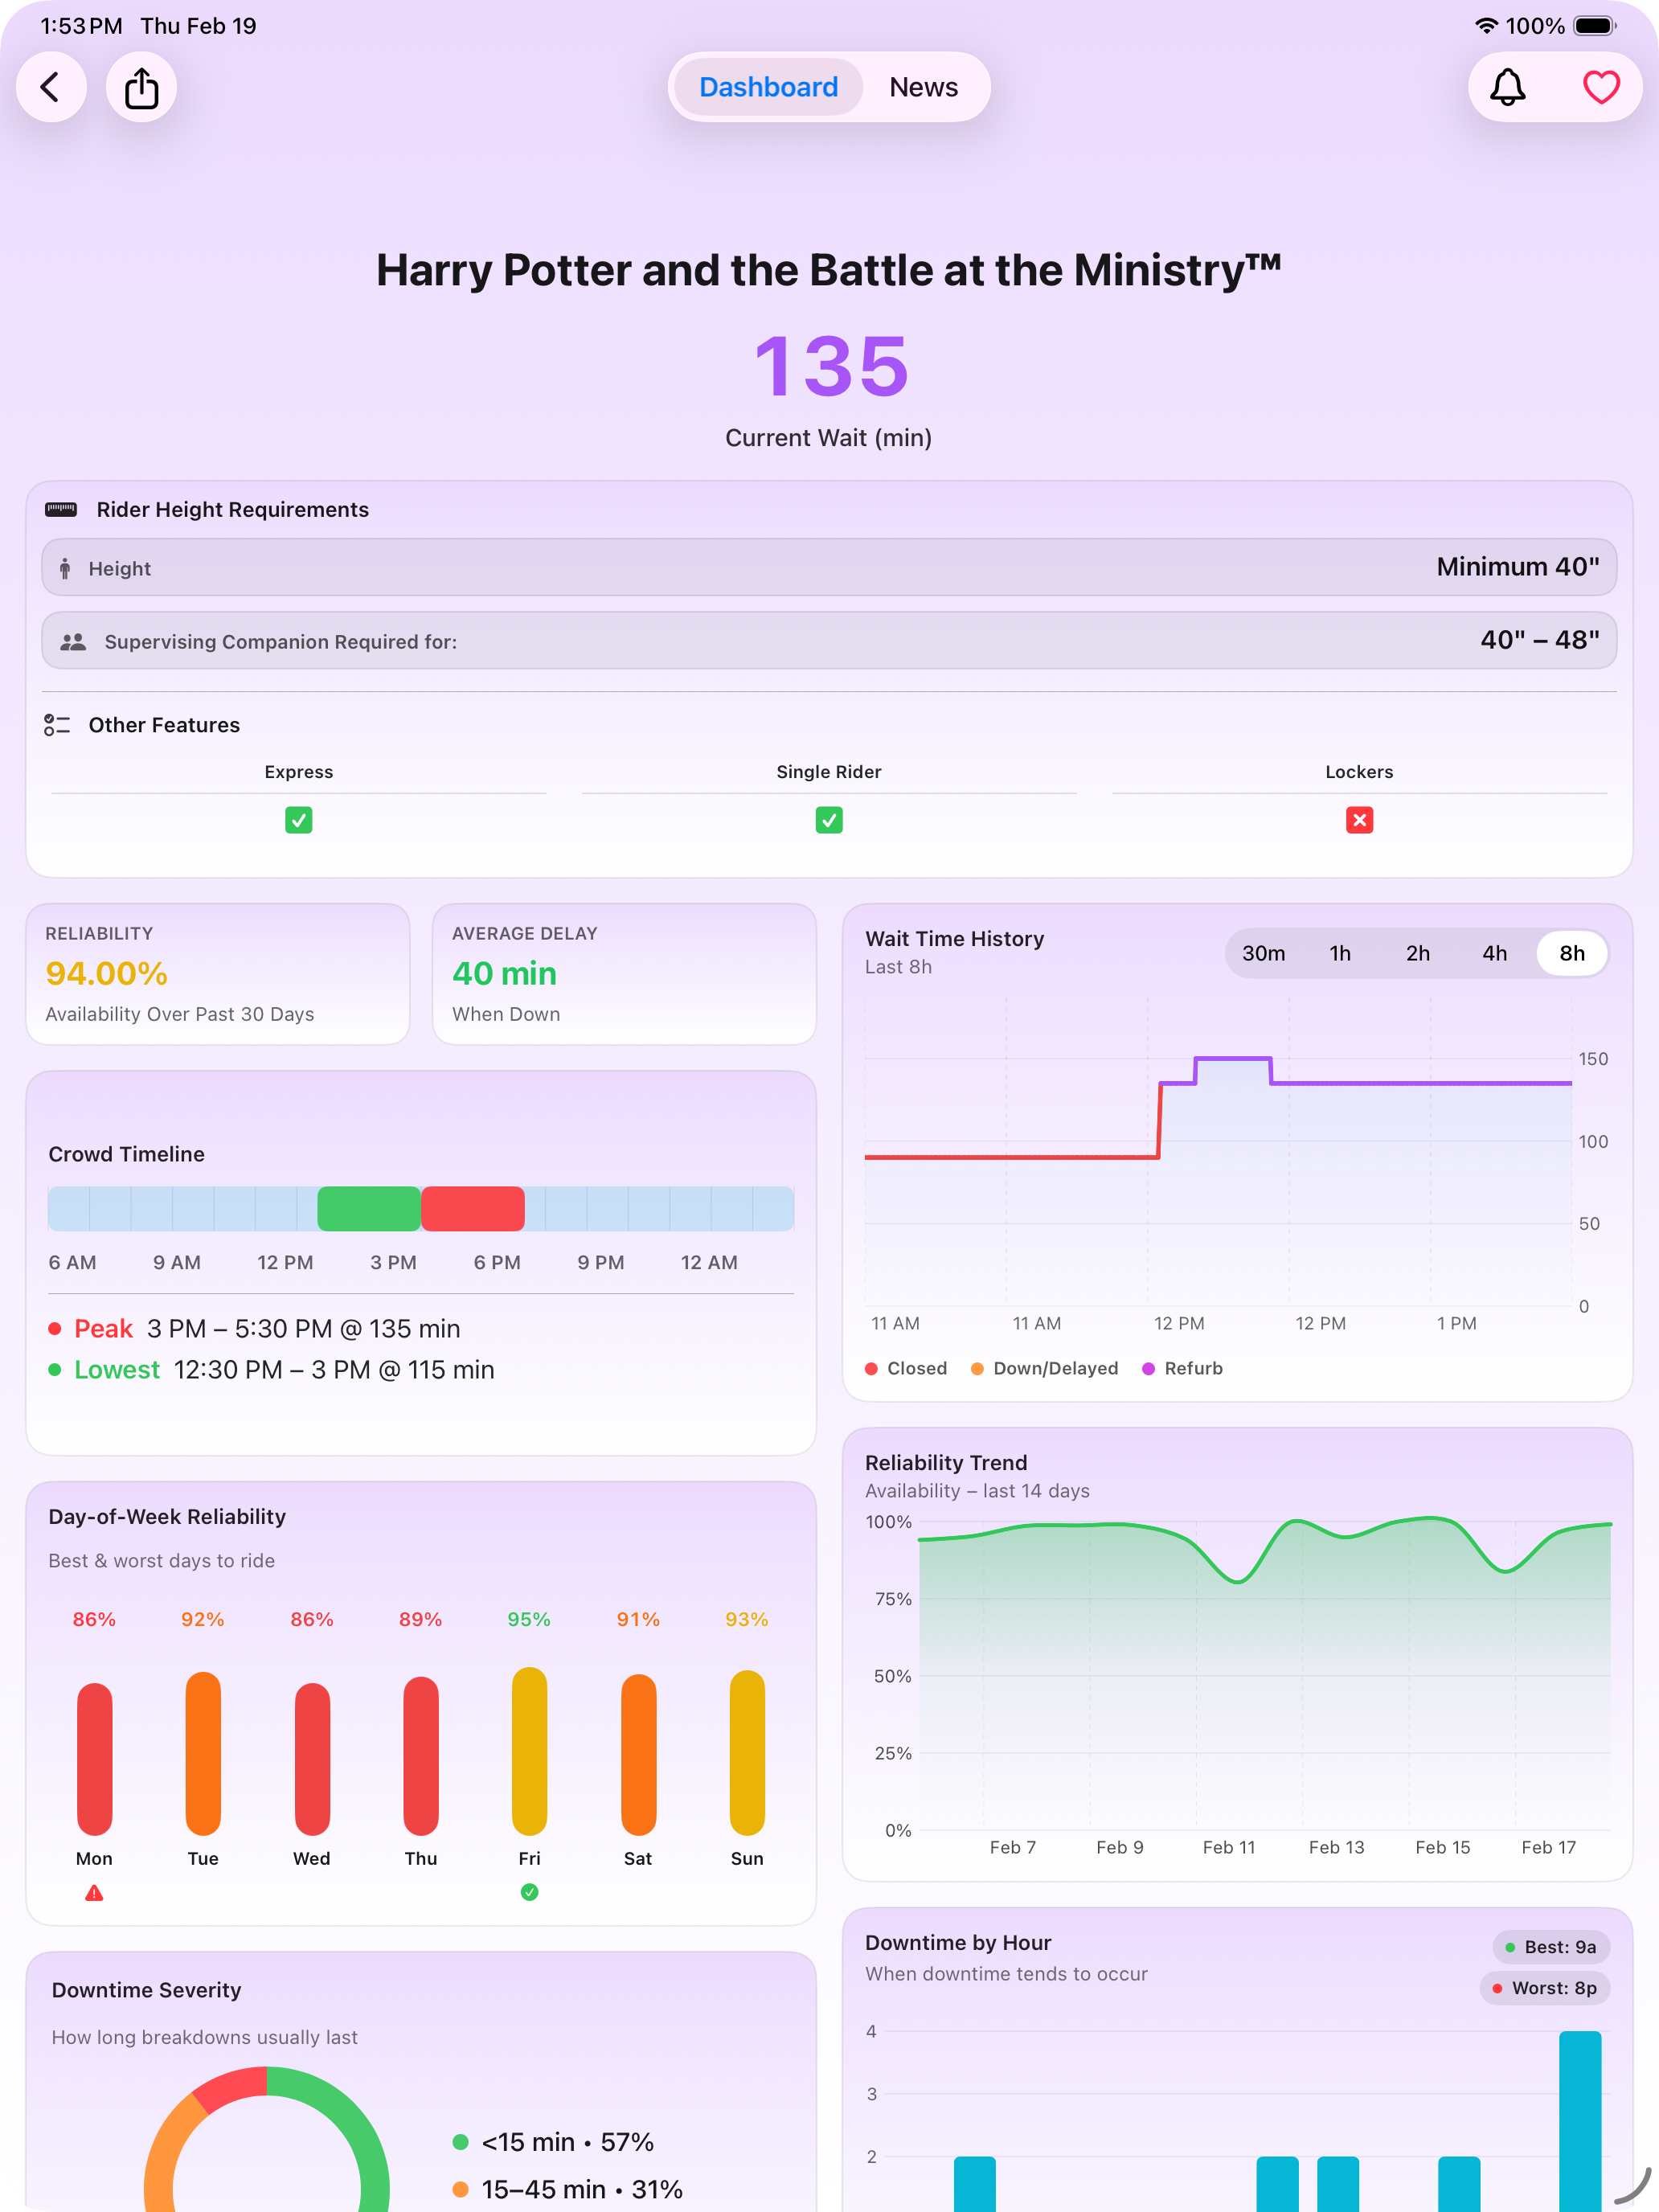Viewport: 1659px width, 2212px height.
Task: Tap the two-people Supervising Companion icon
Action: click(73, 641)
